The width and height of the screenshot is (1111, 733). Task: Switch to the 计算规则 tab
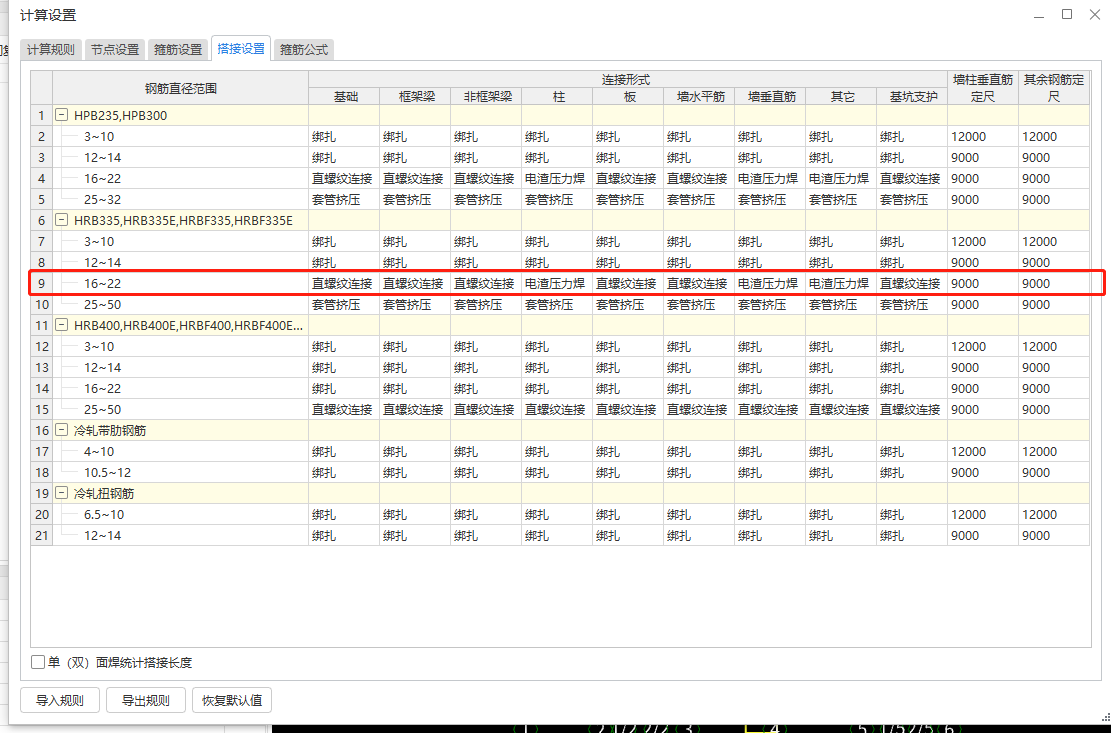pos(50,50)
